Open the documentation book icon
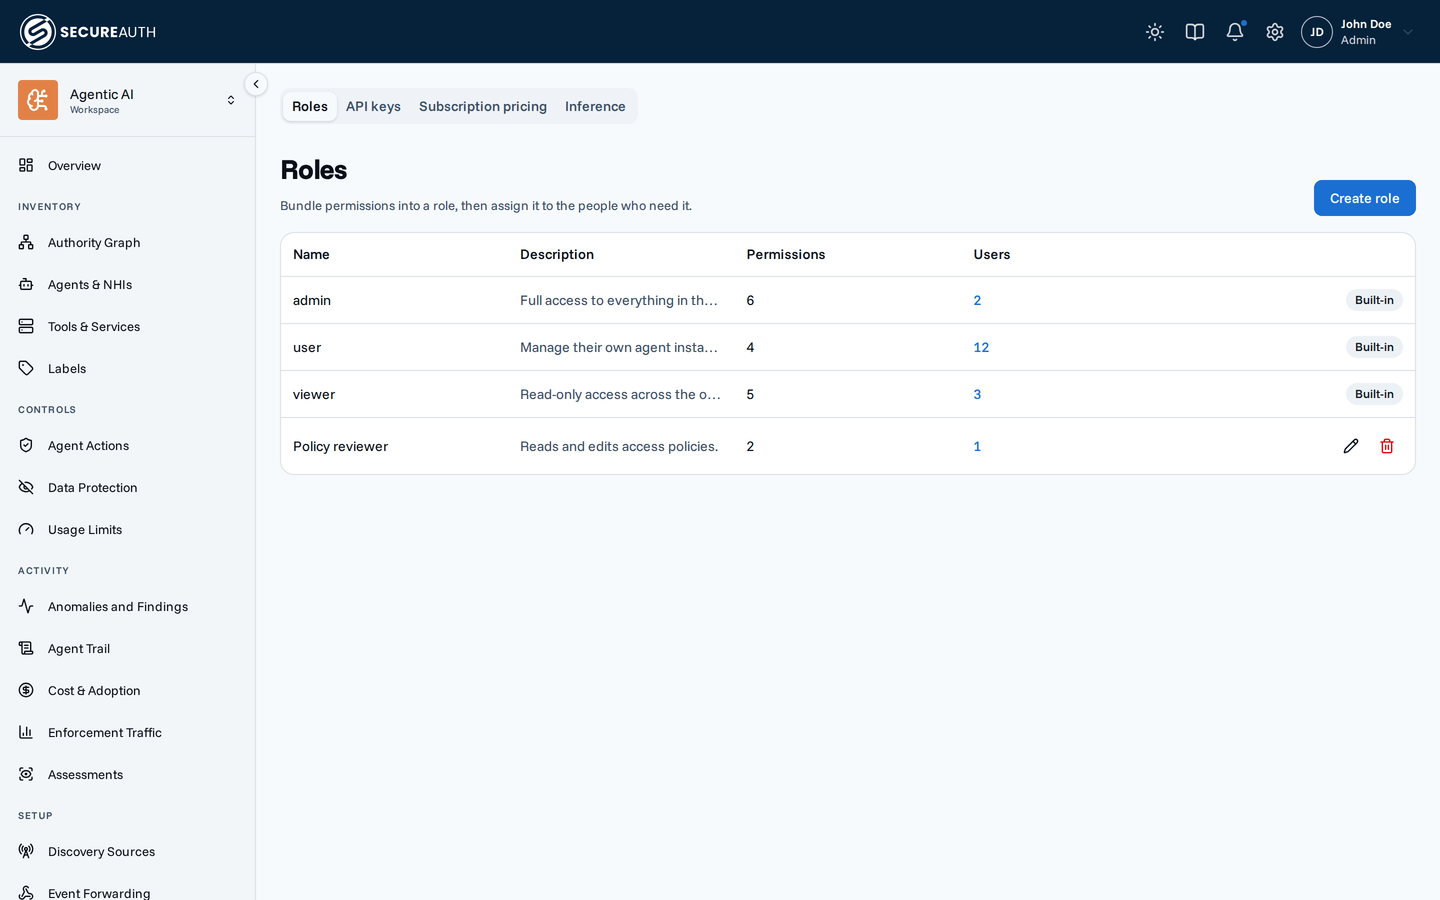 pos(1195,32)
